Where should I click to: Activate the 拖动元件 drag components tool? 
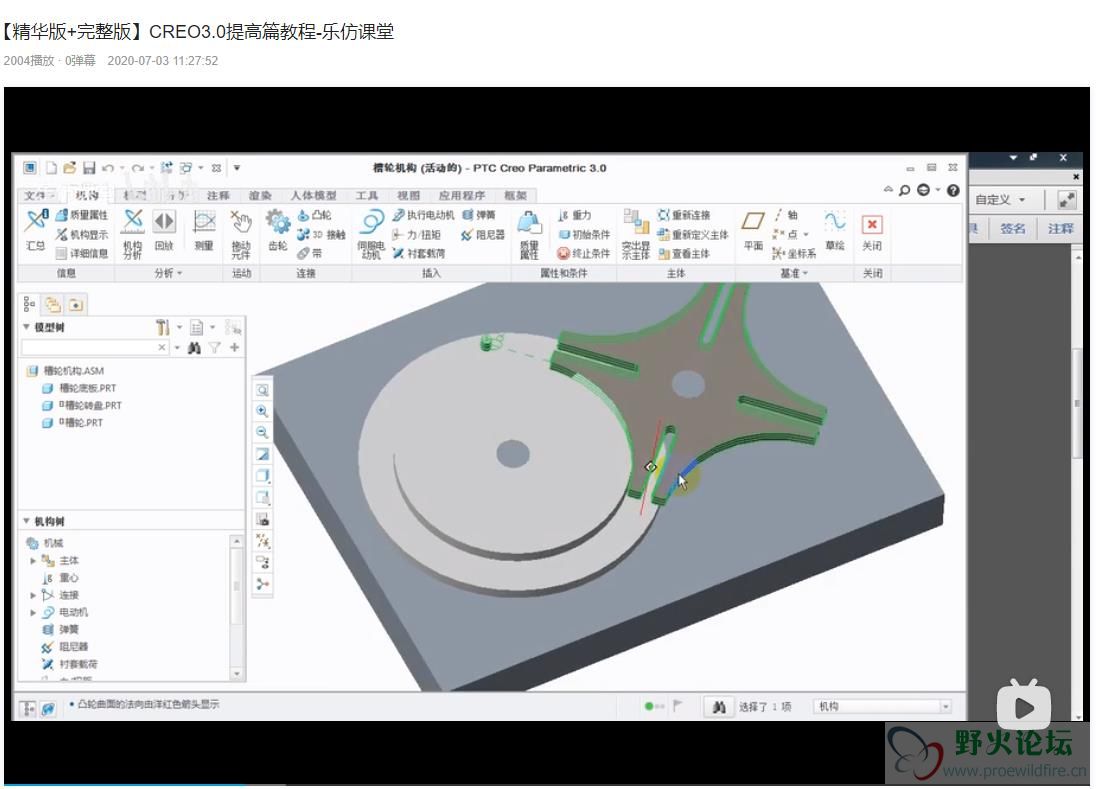coord(241,233)
